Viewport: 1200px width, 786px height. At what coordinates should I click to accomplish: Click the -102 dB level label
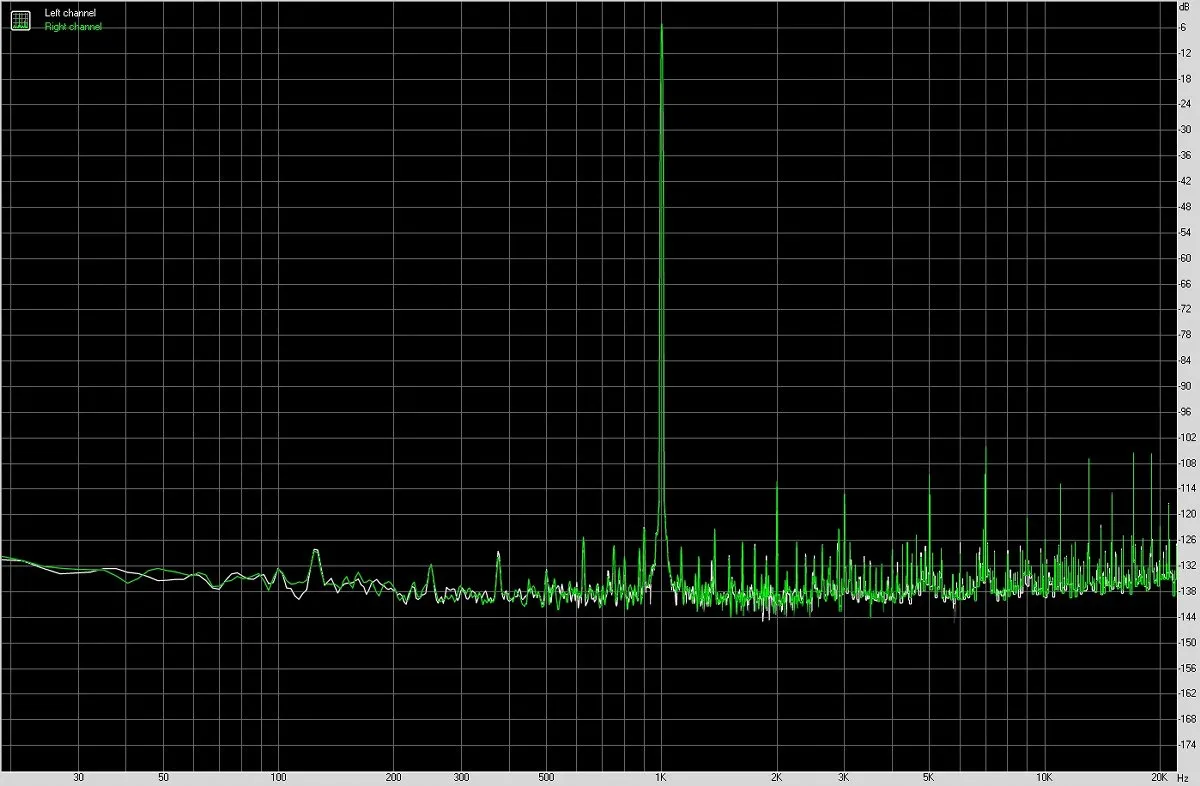pos(1188,438)
